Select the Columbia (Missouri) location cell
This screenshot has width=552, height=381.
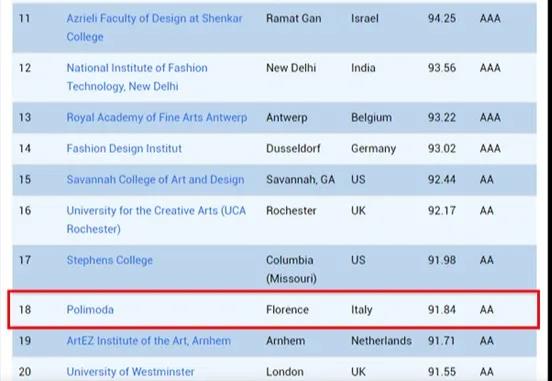tap(291, 269)
